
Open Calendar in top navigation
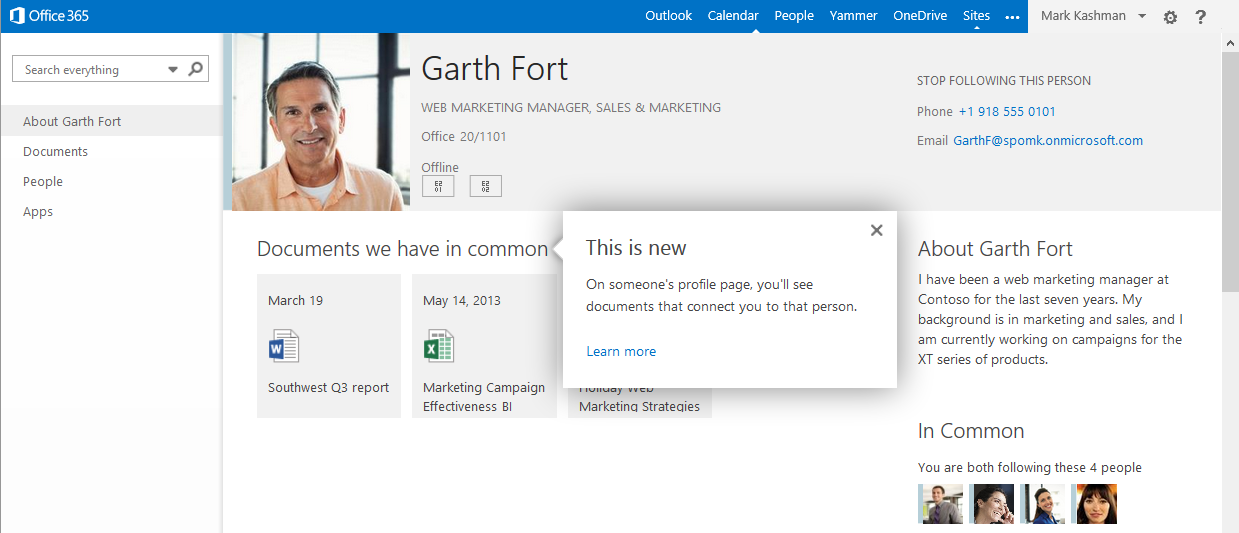point(733,16)
